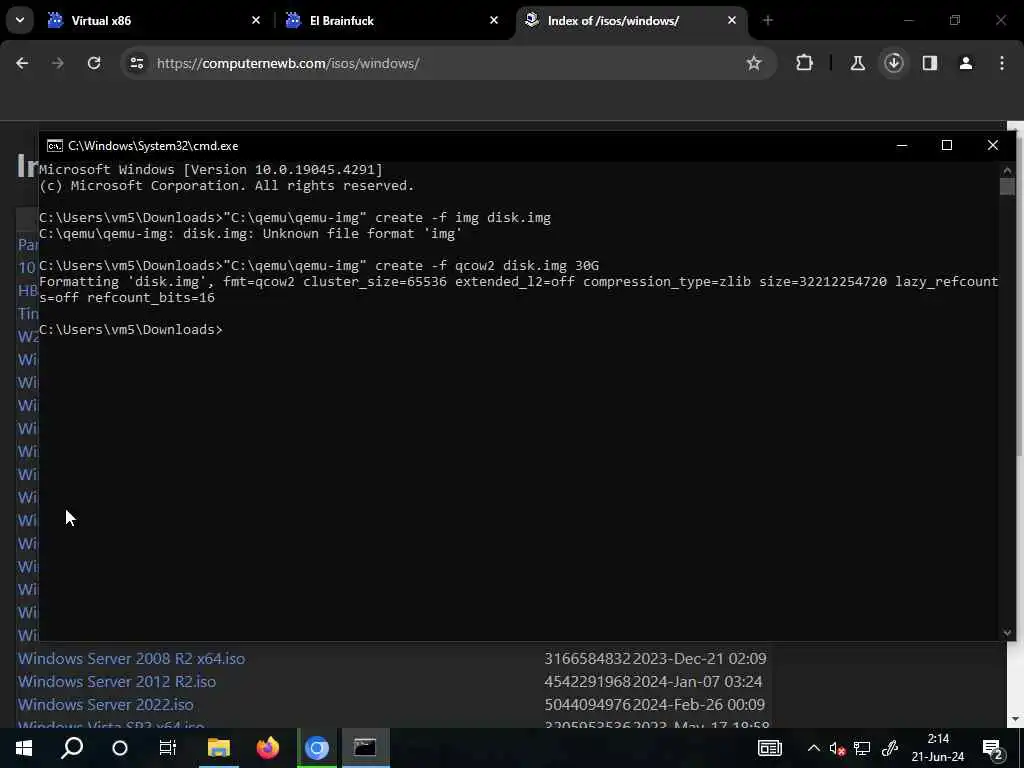Close the cmd.exe window
The width and height of the screenshot is (1024, 768).
[x=993, y=145]
